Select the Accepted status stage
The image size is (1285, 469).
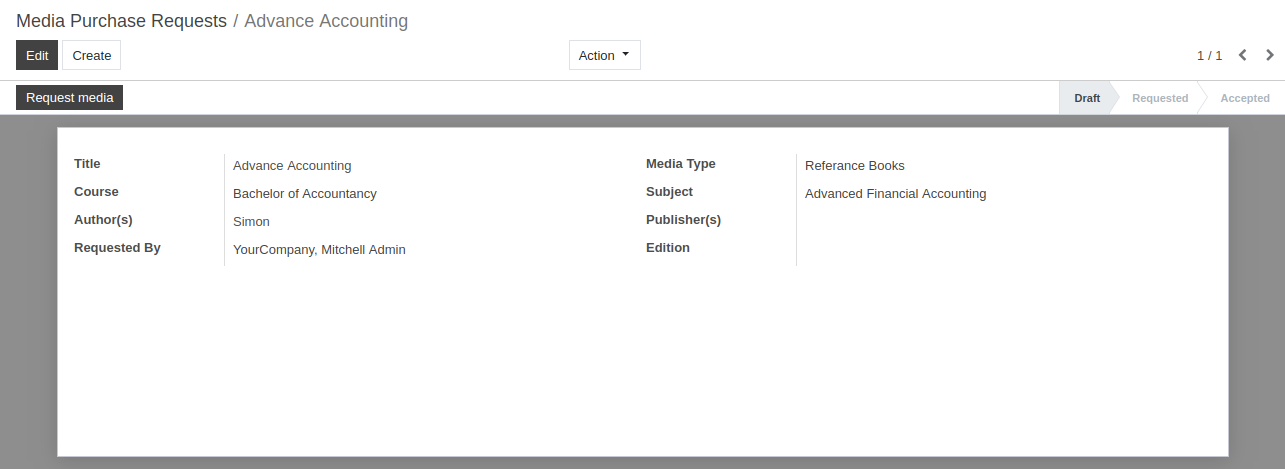click(1244, 98)
